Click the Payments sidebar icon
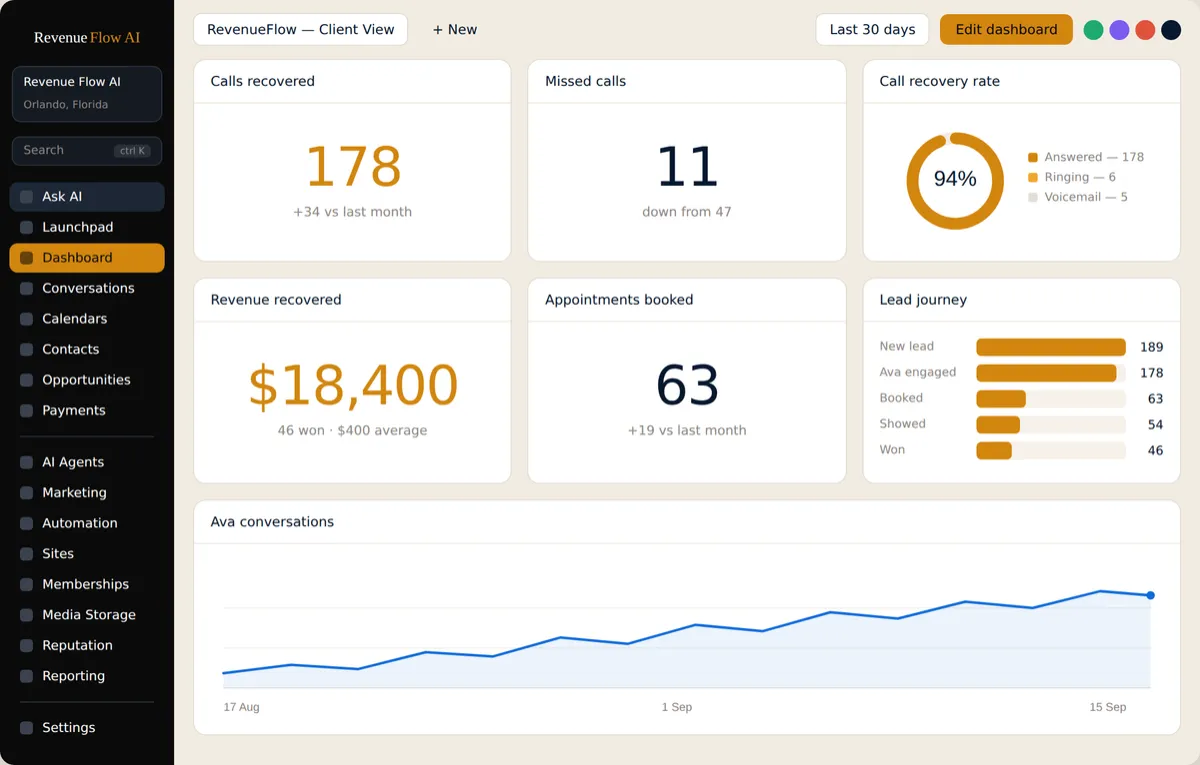The width and height of the screenshot is (1200, 765). [26, 411]
